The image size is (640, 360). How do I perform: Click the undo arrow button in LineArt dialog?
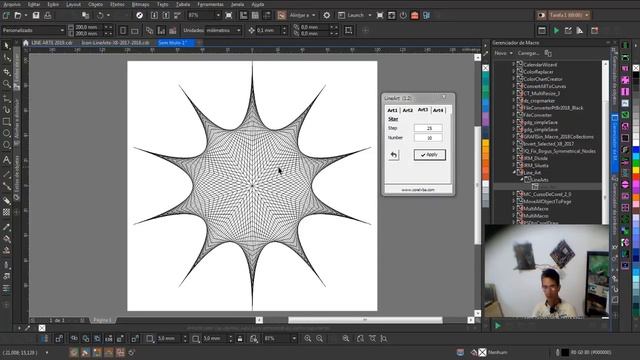point(393,155)
